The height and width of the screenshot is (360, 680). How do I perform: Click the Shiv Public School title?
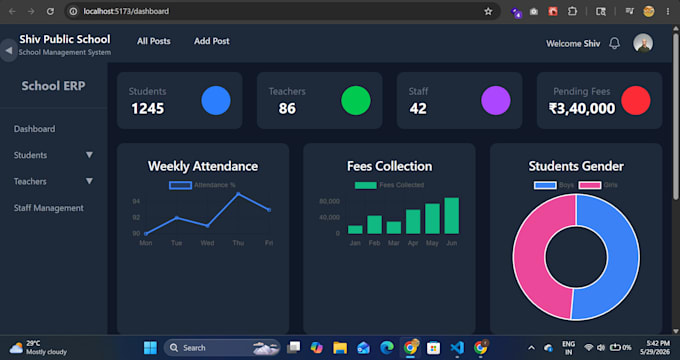click(65, 39)
